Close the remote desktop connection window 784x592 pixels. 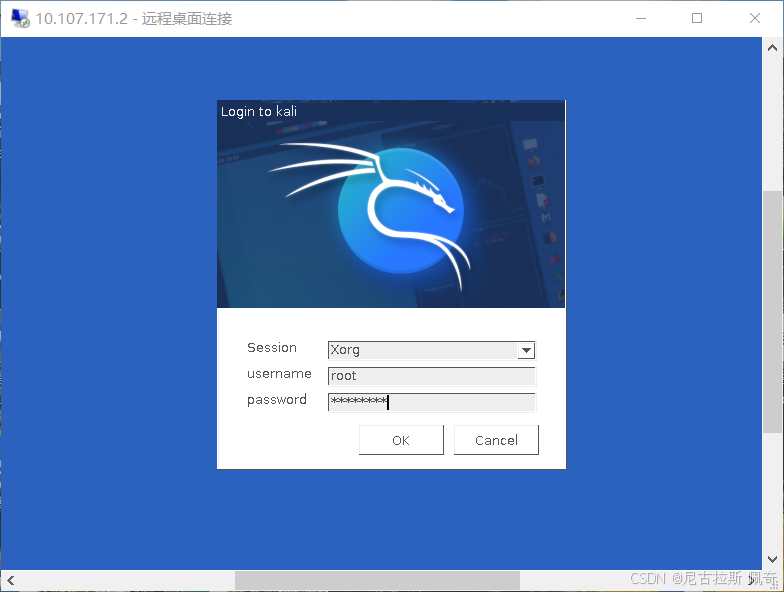(x=755, y=18)
